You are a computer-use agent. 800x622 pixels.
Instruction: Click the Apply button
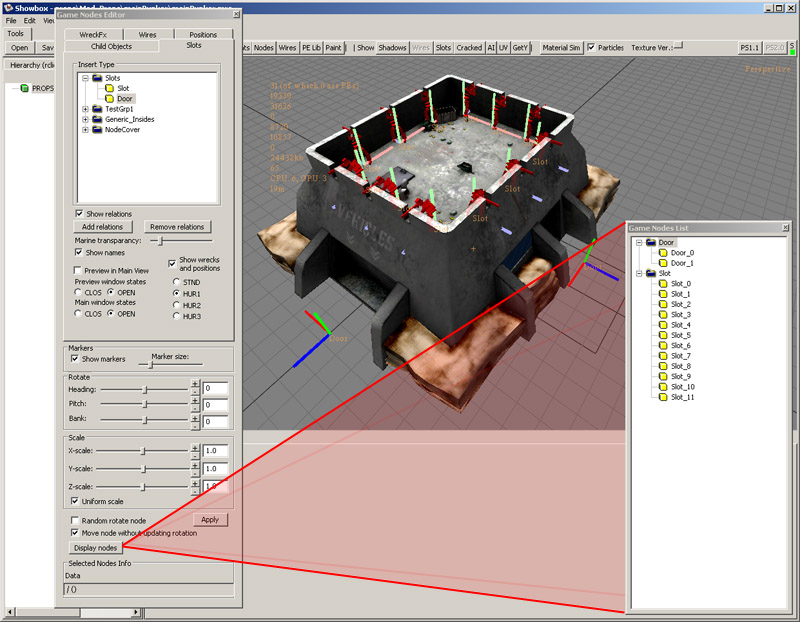pos(210,519)
